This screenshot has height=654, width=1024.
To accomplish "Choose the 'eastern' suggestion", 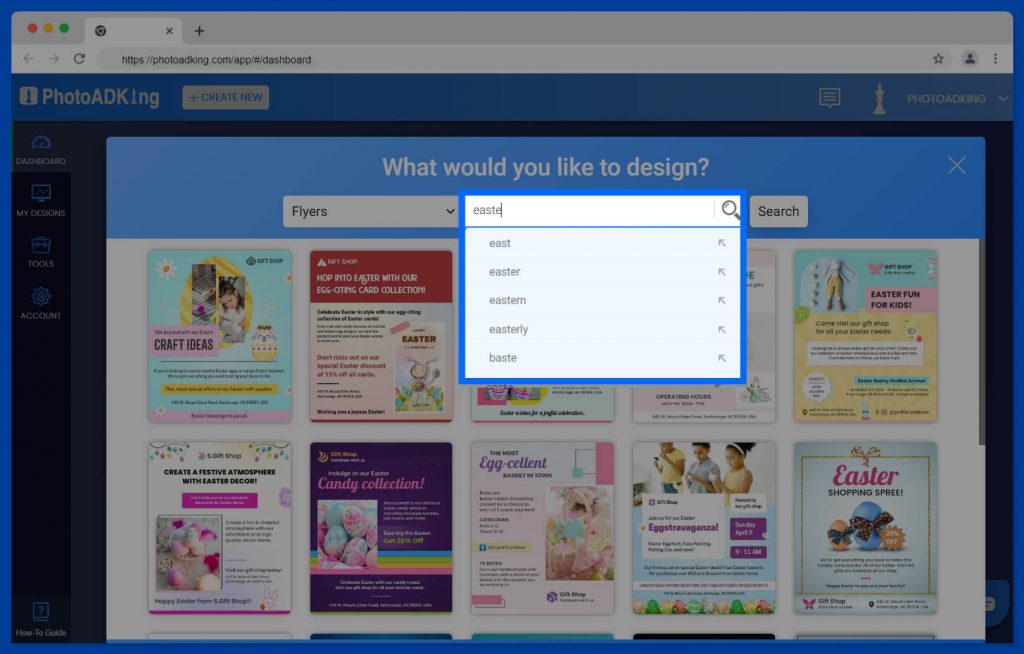I will 603,301.
